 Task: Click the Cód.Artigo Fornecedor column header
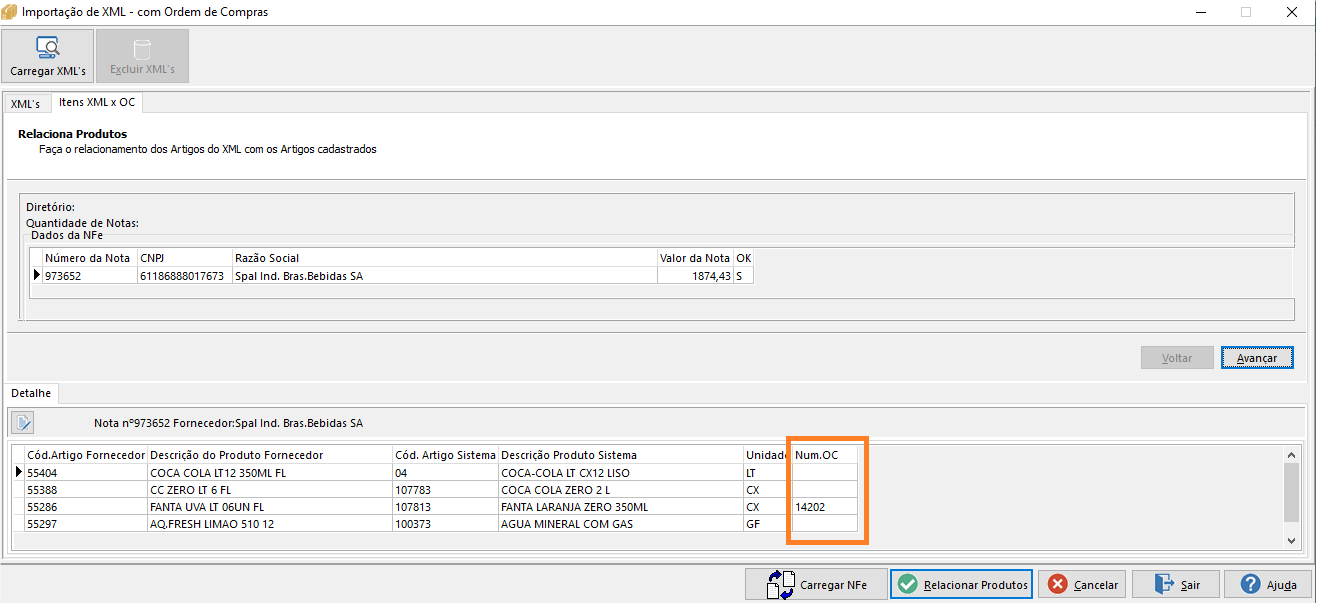pyautogui.click(x=85, y=455)
